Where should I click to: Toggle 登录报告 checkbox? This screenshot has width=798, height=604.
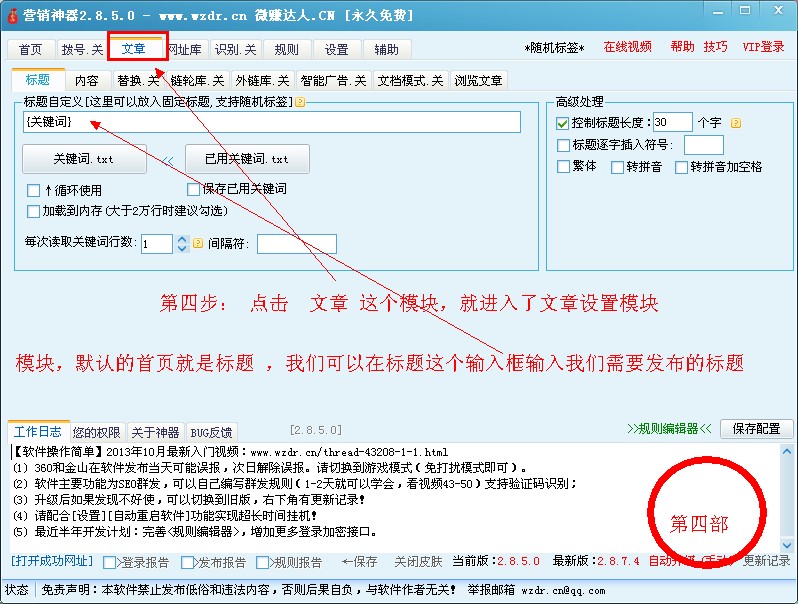click(109, 562)
